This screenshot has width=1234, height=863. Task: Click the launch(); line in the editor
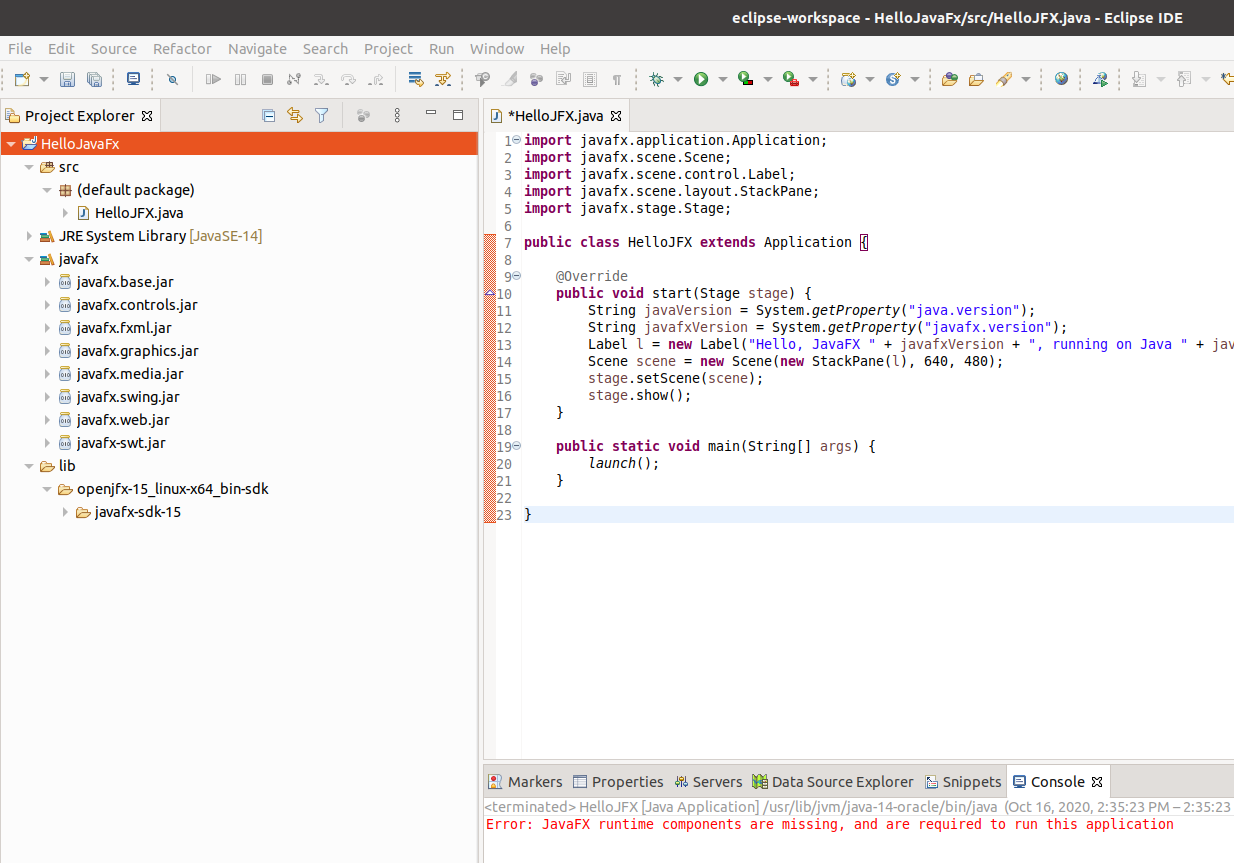click(x=624, y=463)
